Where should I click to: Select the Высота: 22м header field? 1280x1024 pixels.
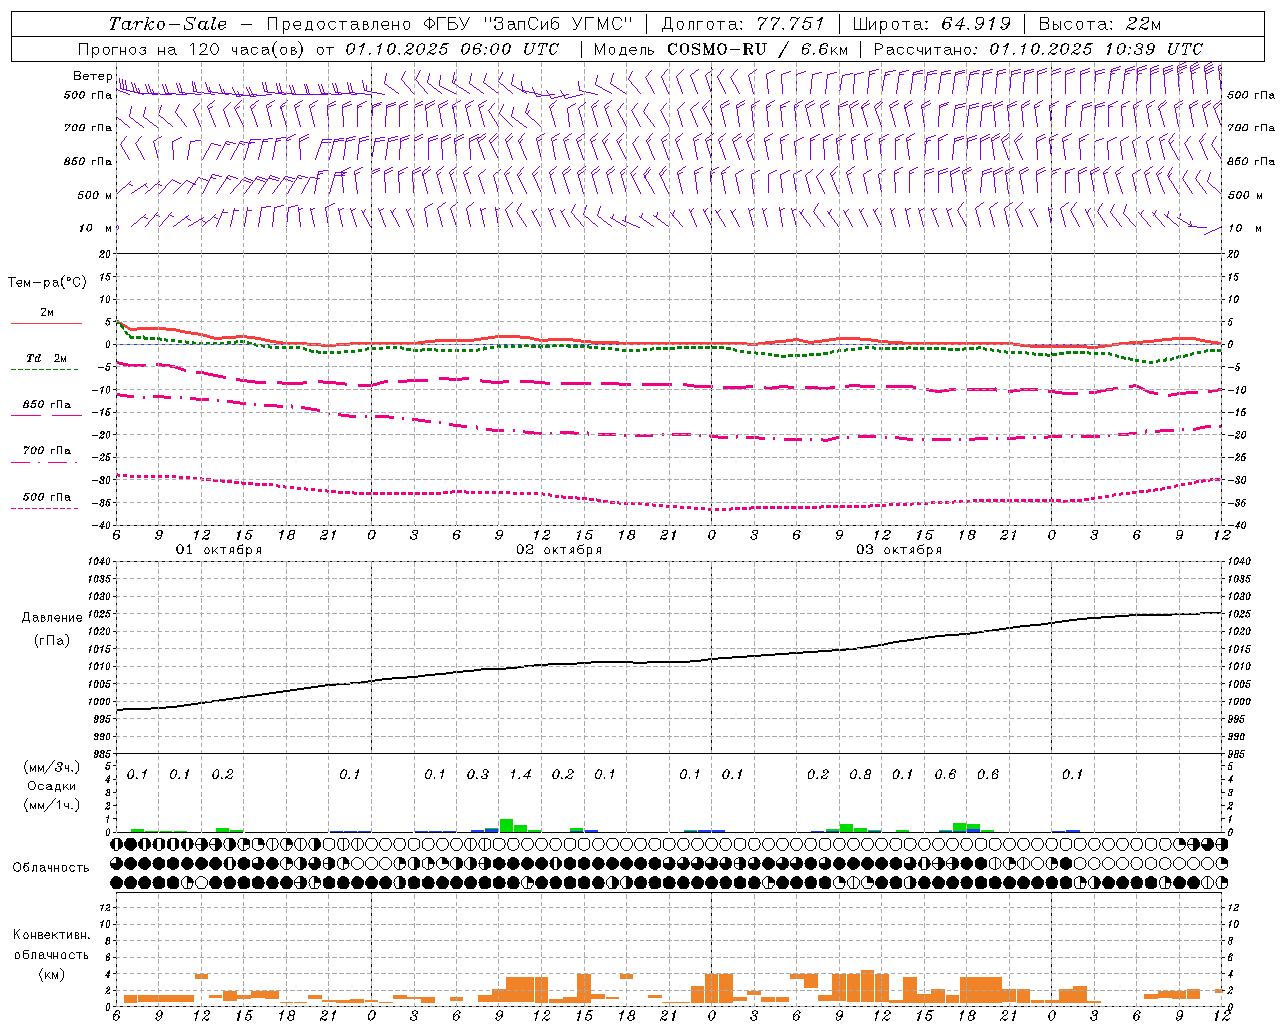[1099, 24]
